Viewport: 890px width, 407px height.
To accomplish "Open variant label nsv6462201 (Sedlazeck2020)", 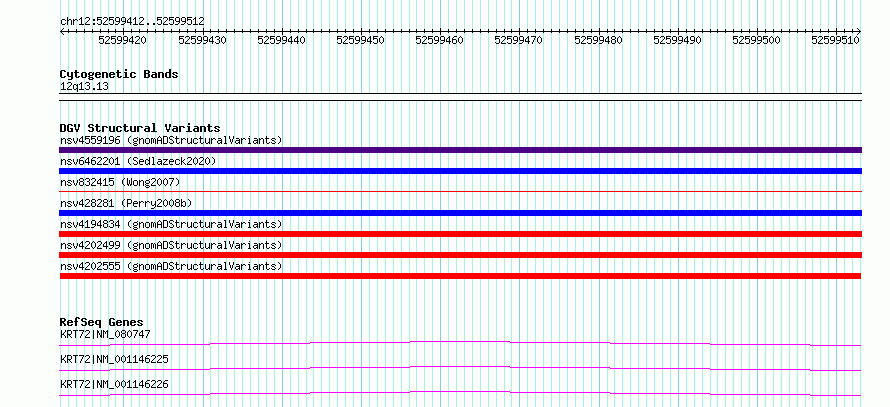I will point(138,161).
